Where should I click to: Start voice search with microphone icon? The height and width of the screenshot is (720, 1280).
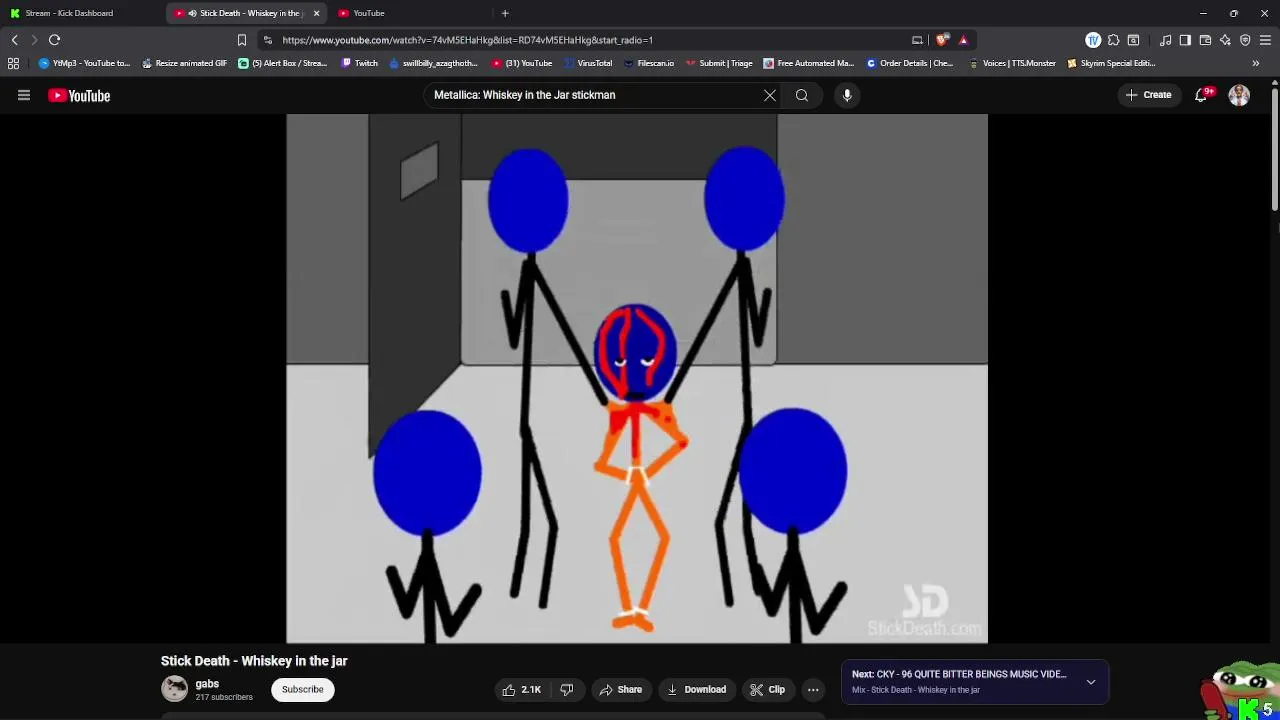pos(847,95)
